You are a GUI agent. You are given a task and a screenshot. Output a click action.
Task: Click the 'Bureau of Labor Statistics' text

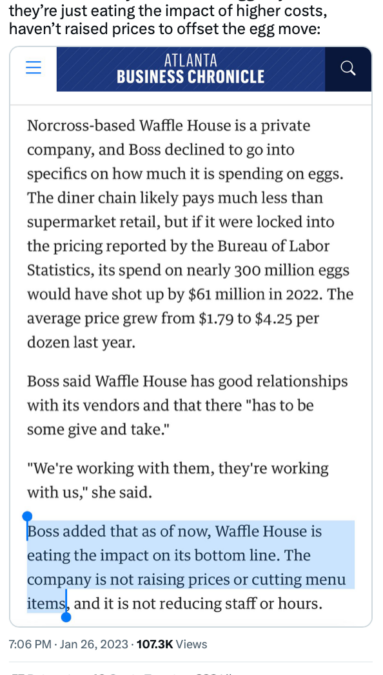[x=179, y=258]
